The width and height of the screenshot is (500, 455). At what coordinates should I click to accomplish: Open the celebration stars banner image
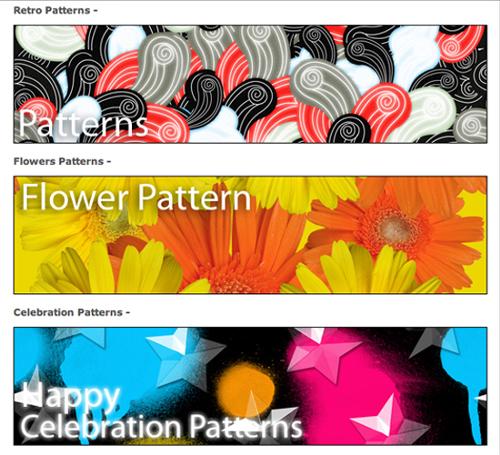[x=250, y=386]
